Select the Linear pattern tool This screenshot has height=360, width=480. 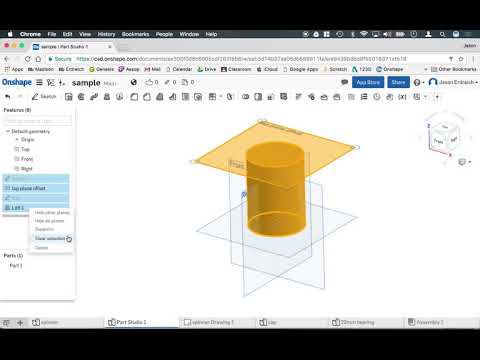coord(212,97)
